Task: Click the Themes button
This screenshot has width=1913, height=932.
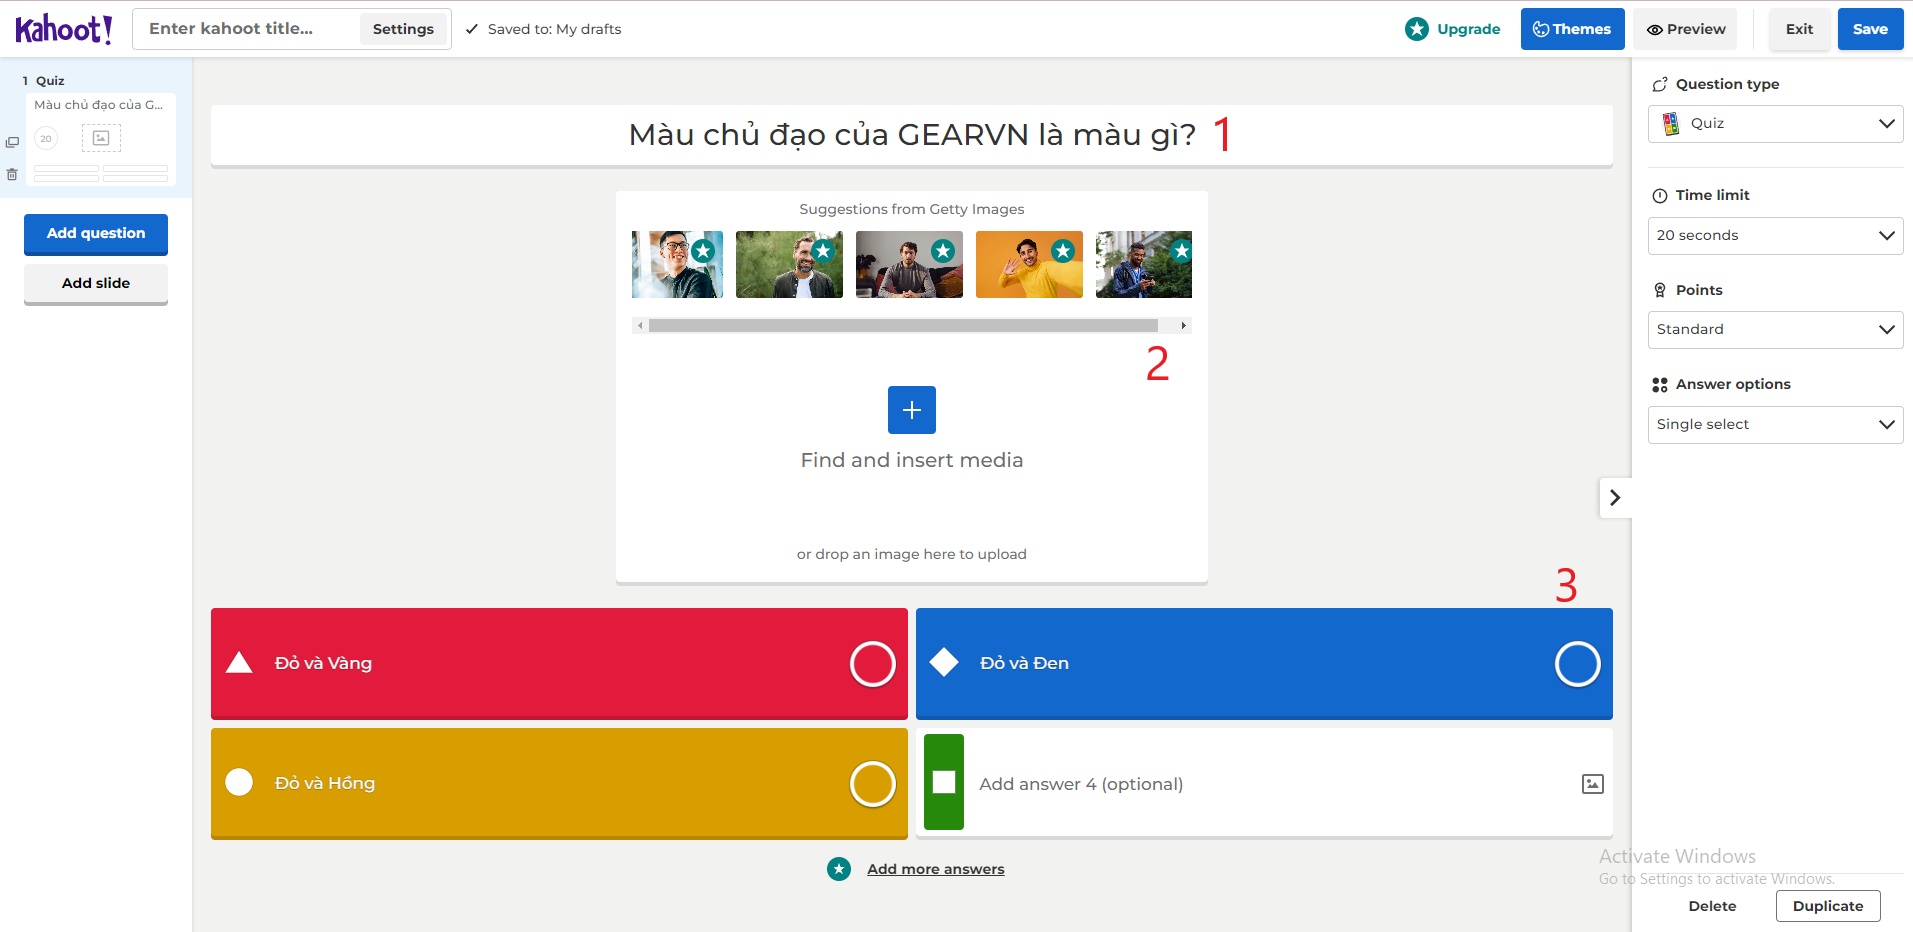Action: (x=1572, y=29)
